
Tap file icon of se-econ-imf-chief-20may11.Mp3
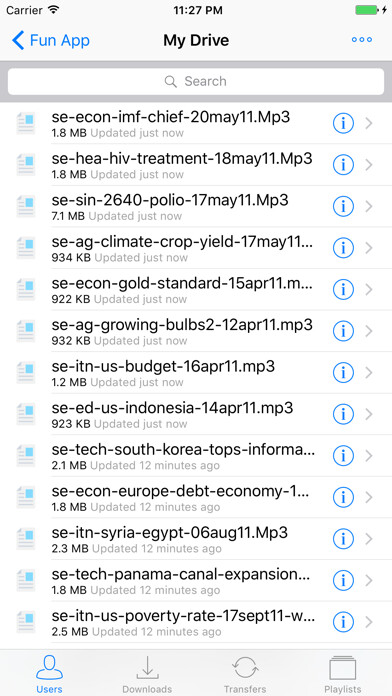26,123
